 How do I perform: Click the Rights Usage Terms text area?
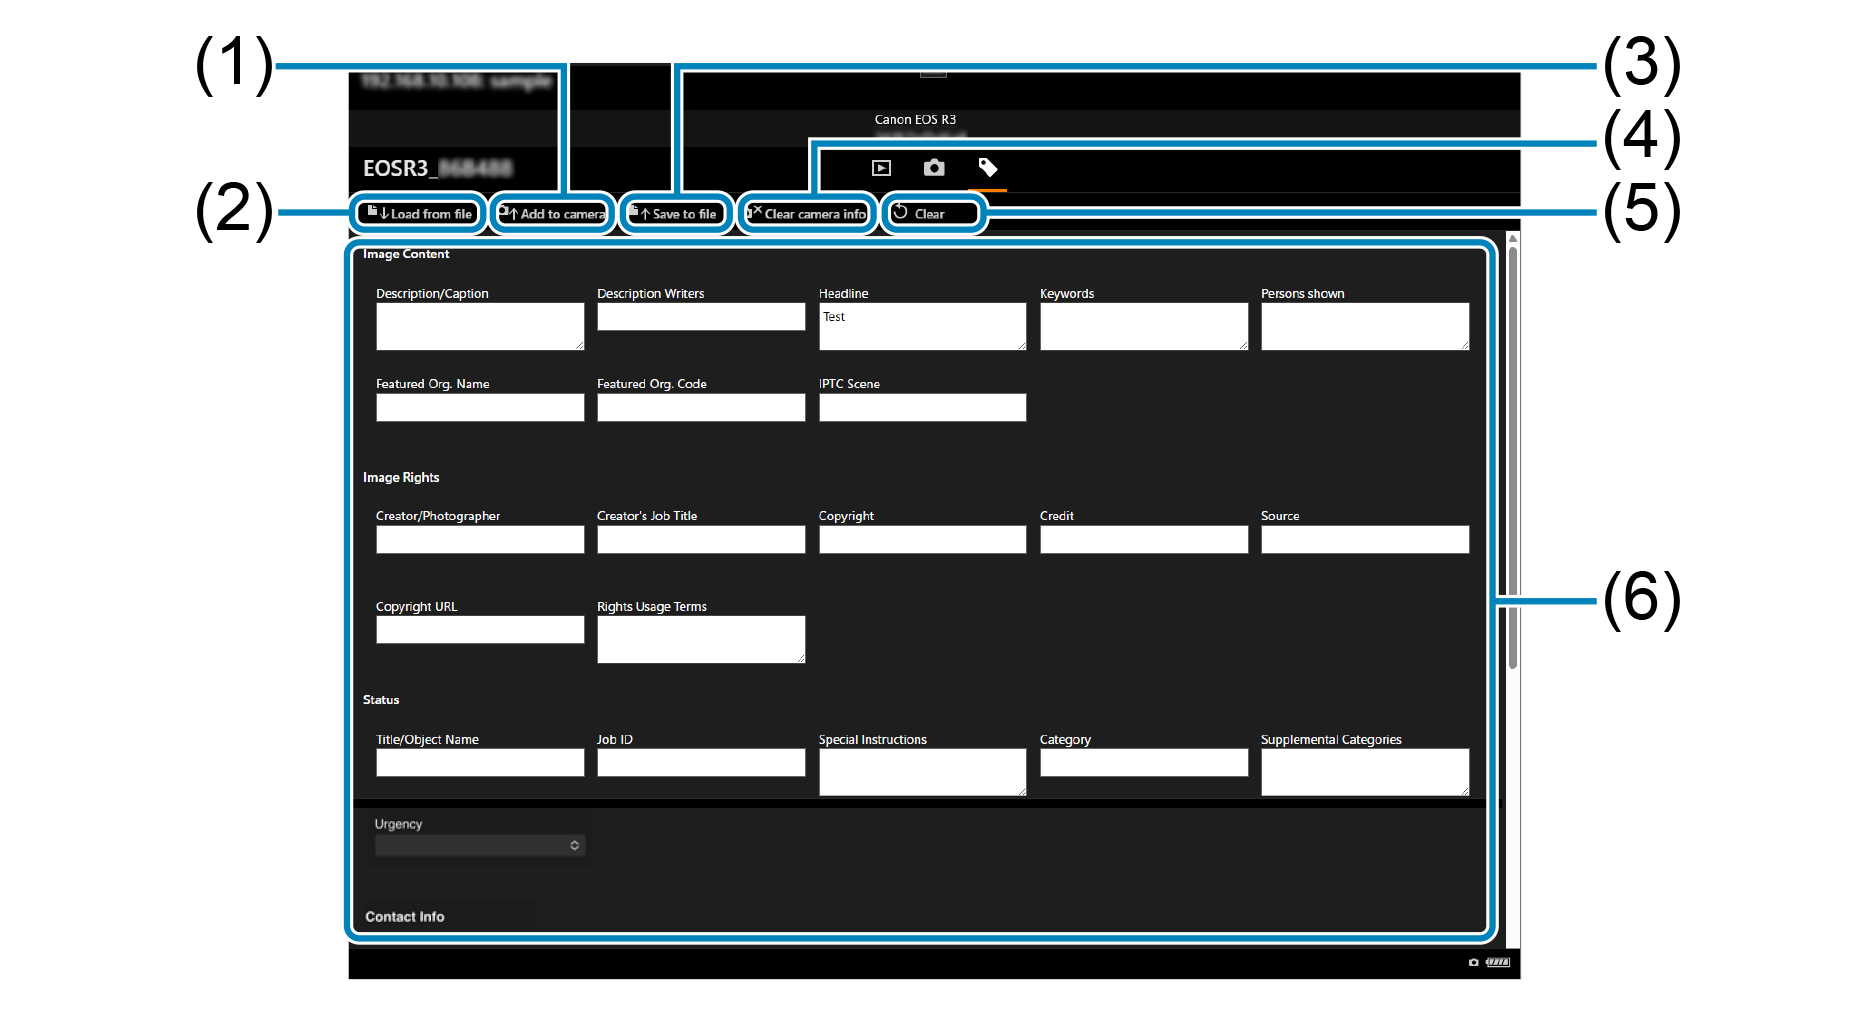[x=700, y=639]
